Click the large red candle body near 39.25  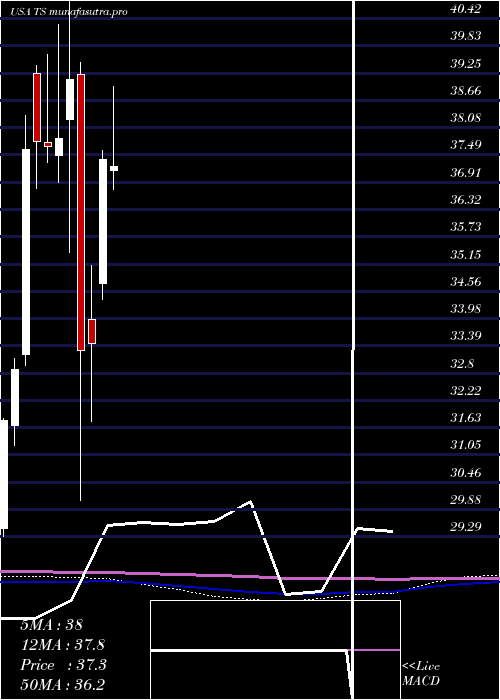tap(81, 212)
